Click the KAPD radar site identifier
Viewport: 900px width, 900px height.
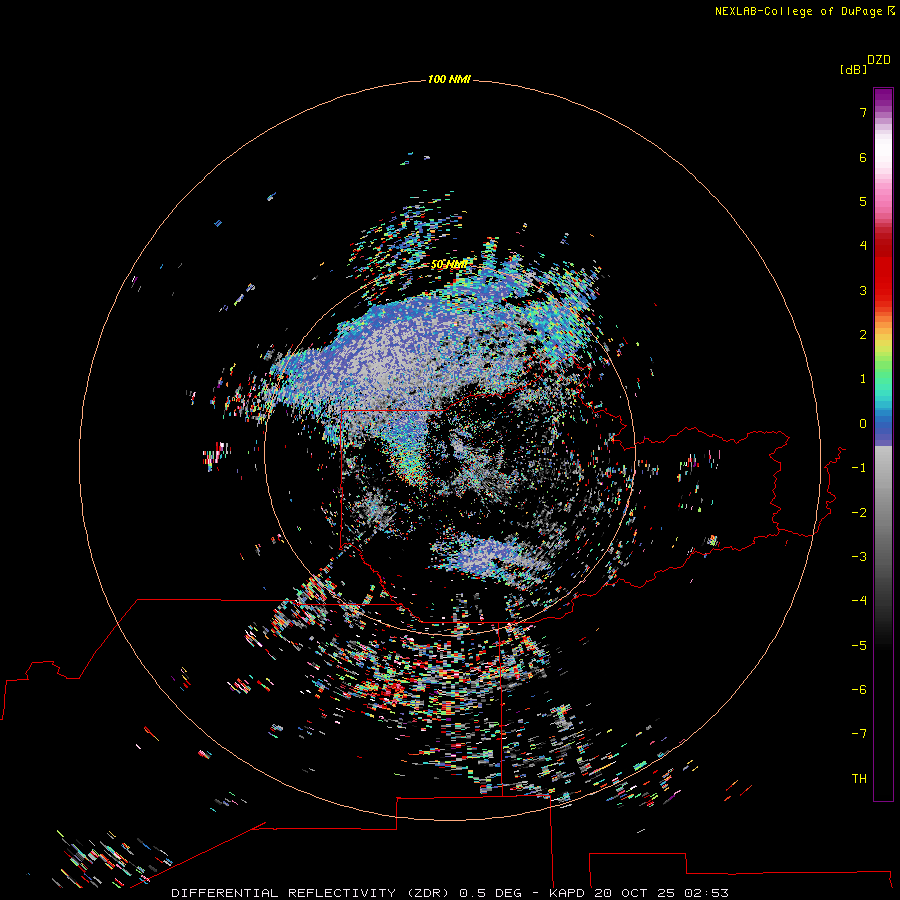[x=567, y=893]
